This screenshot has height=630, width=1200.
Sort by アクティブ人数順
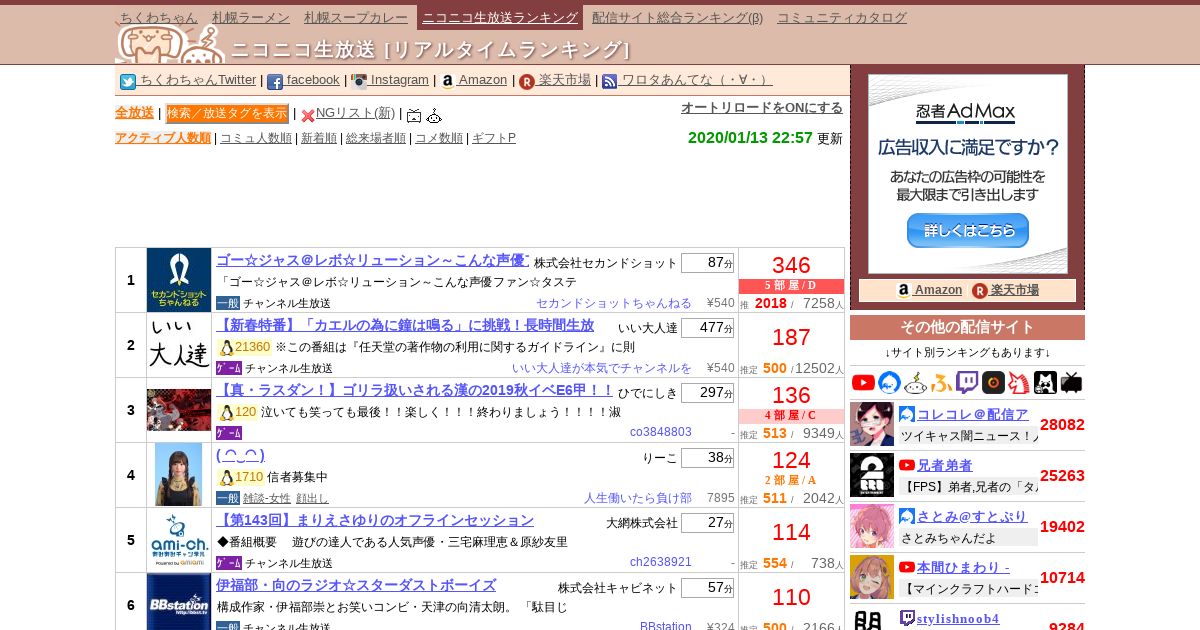point(163,138)
